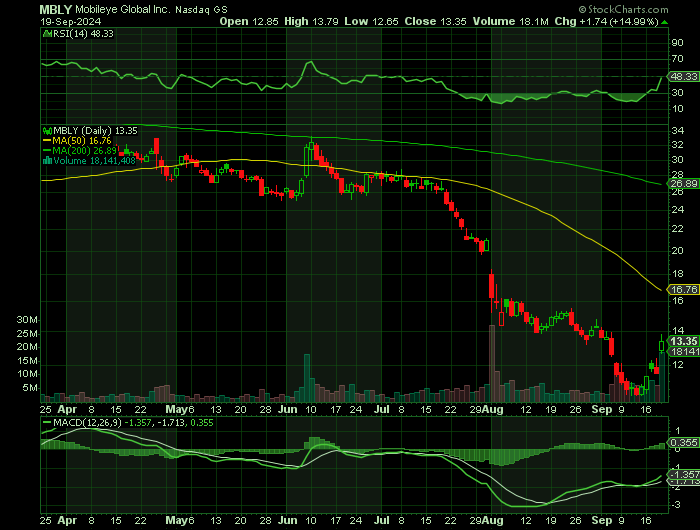Click the RSI line icon before RSI(14)

point(47,33)
